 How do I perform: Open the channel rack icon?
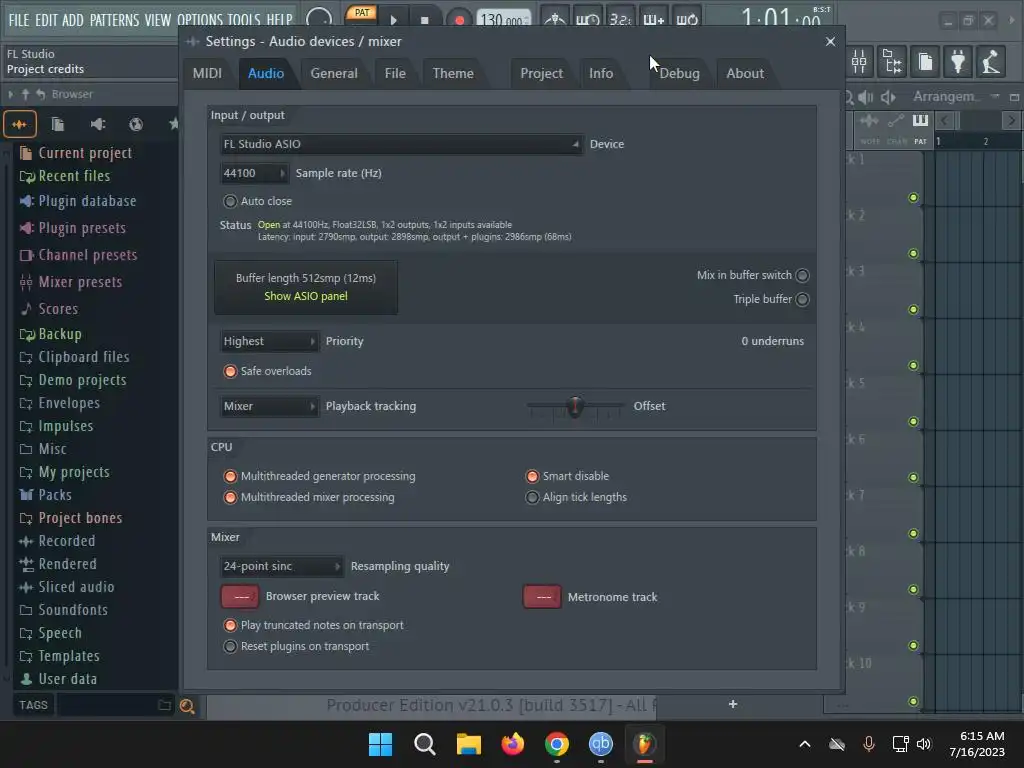[893, 62]
